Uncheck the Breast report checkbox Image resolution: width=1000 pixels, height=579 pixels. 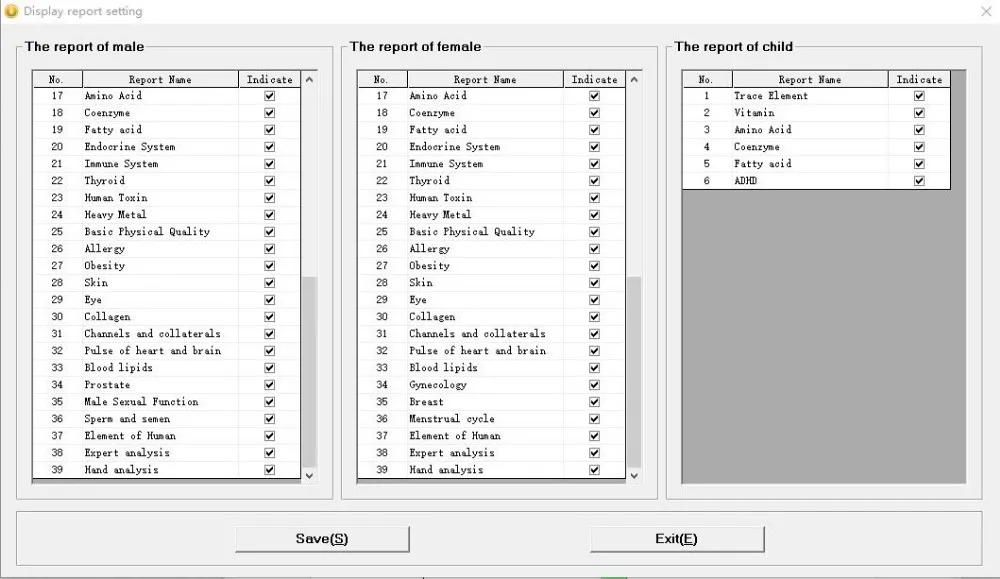(594, 401)
